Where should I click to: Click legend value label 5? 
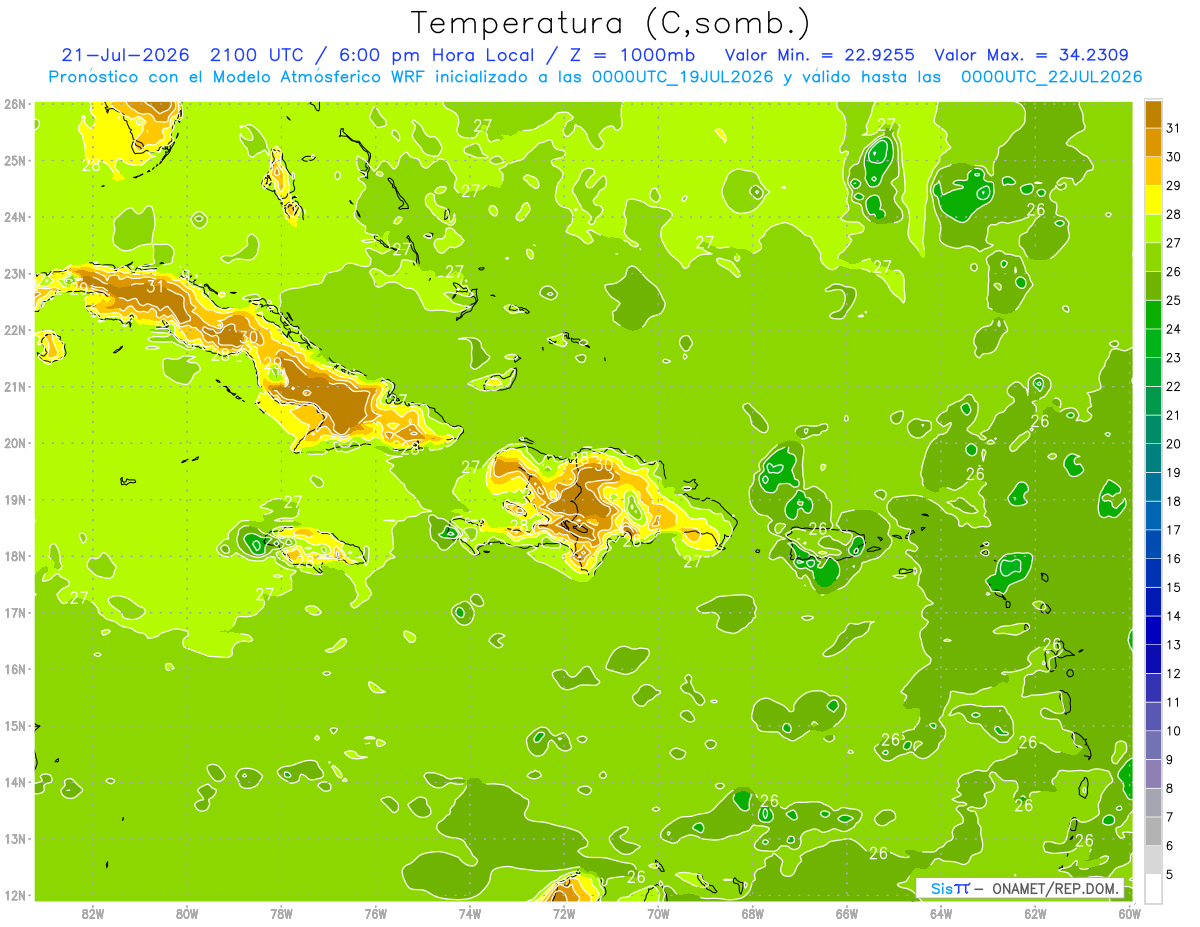tap(1171, 875)
